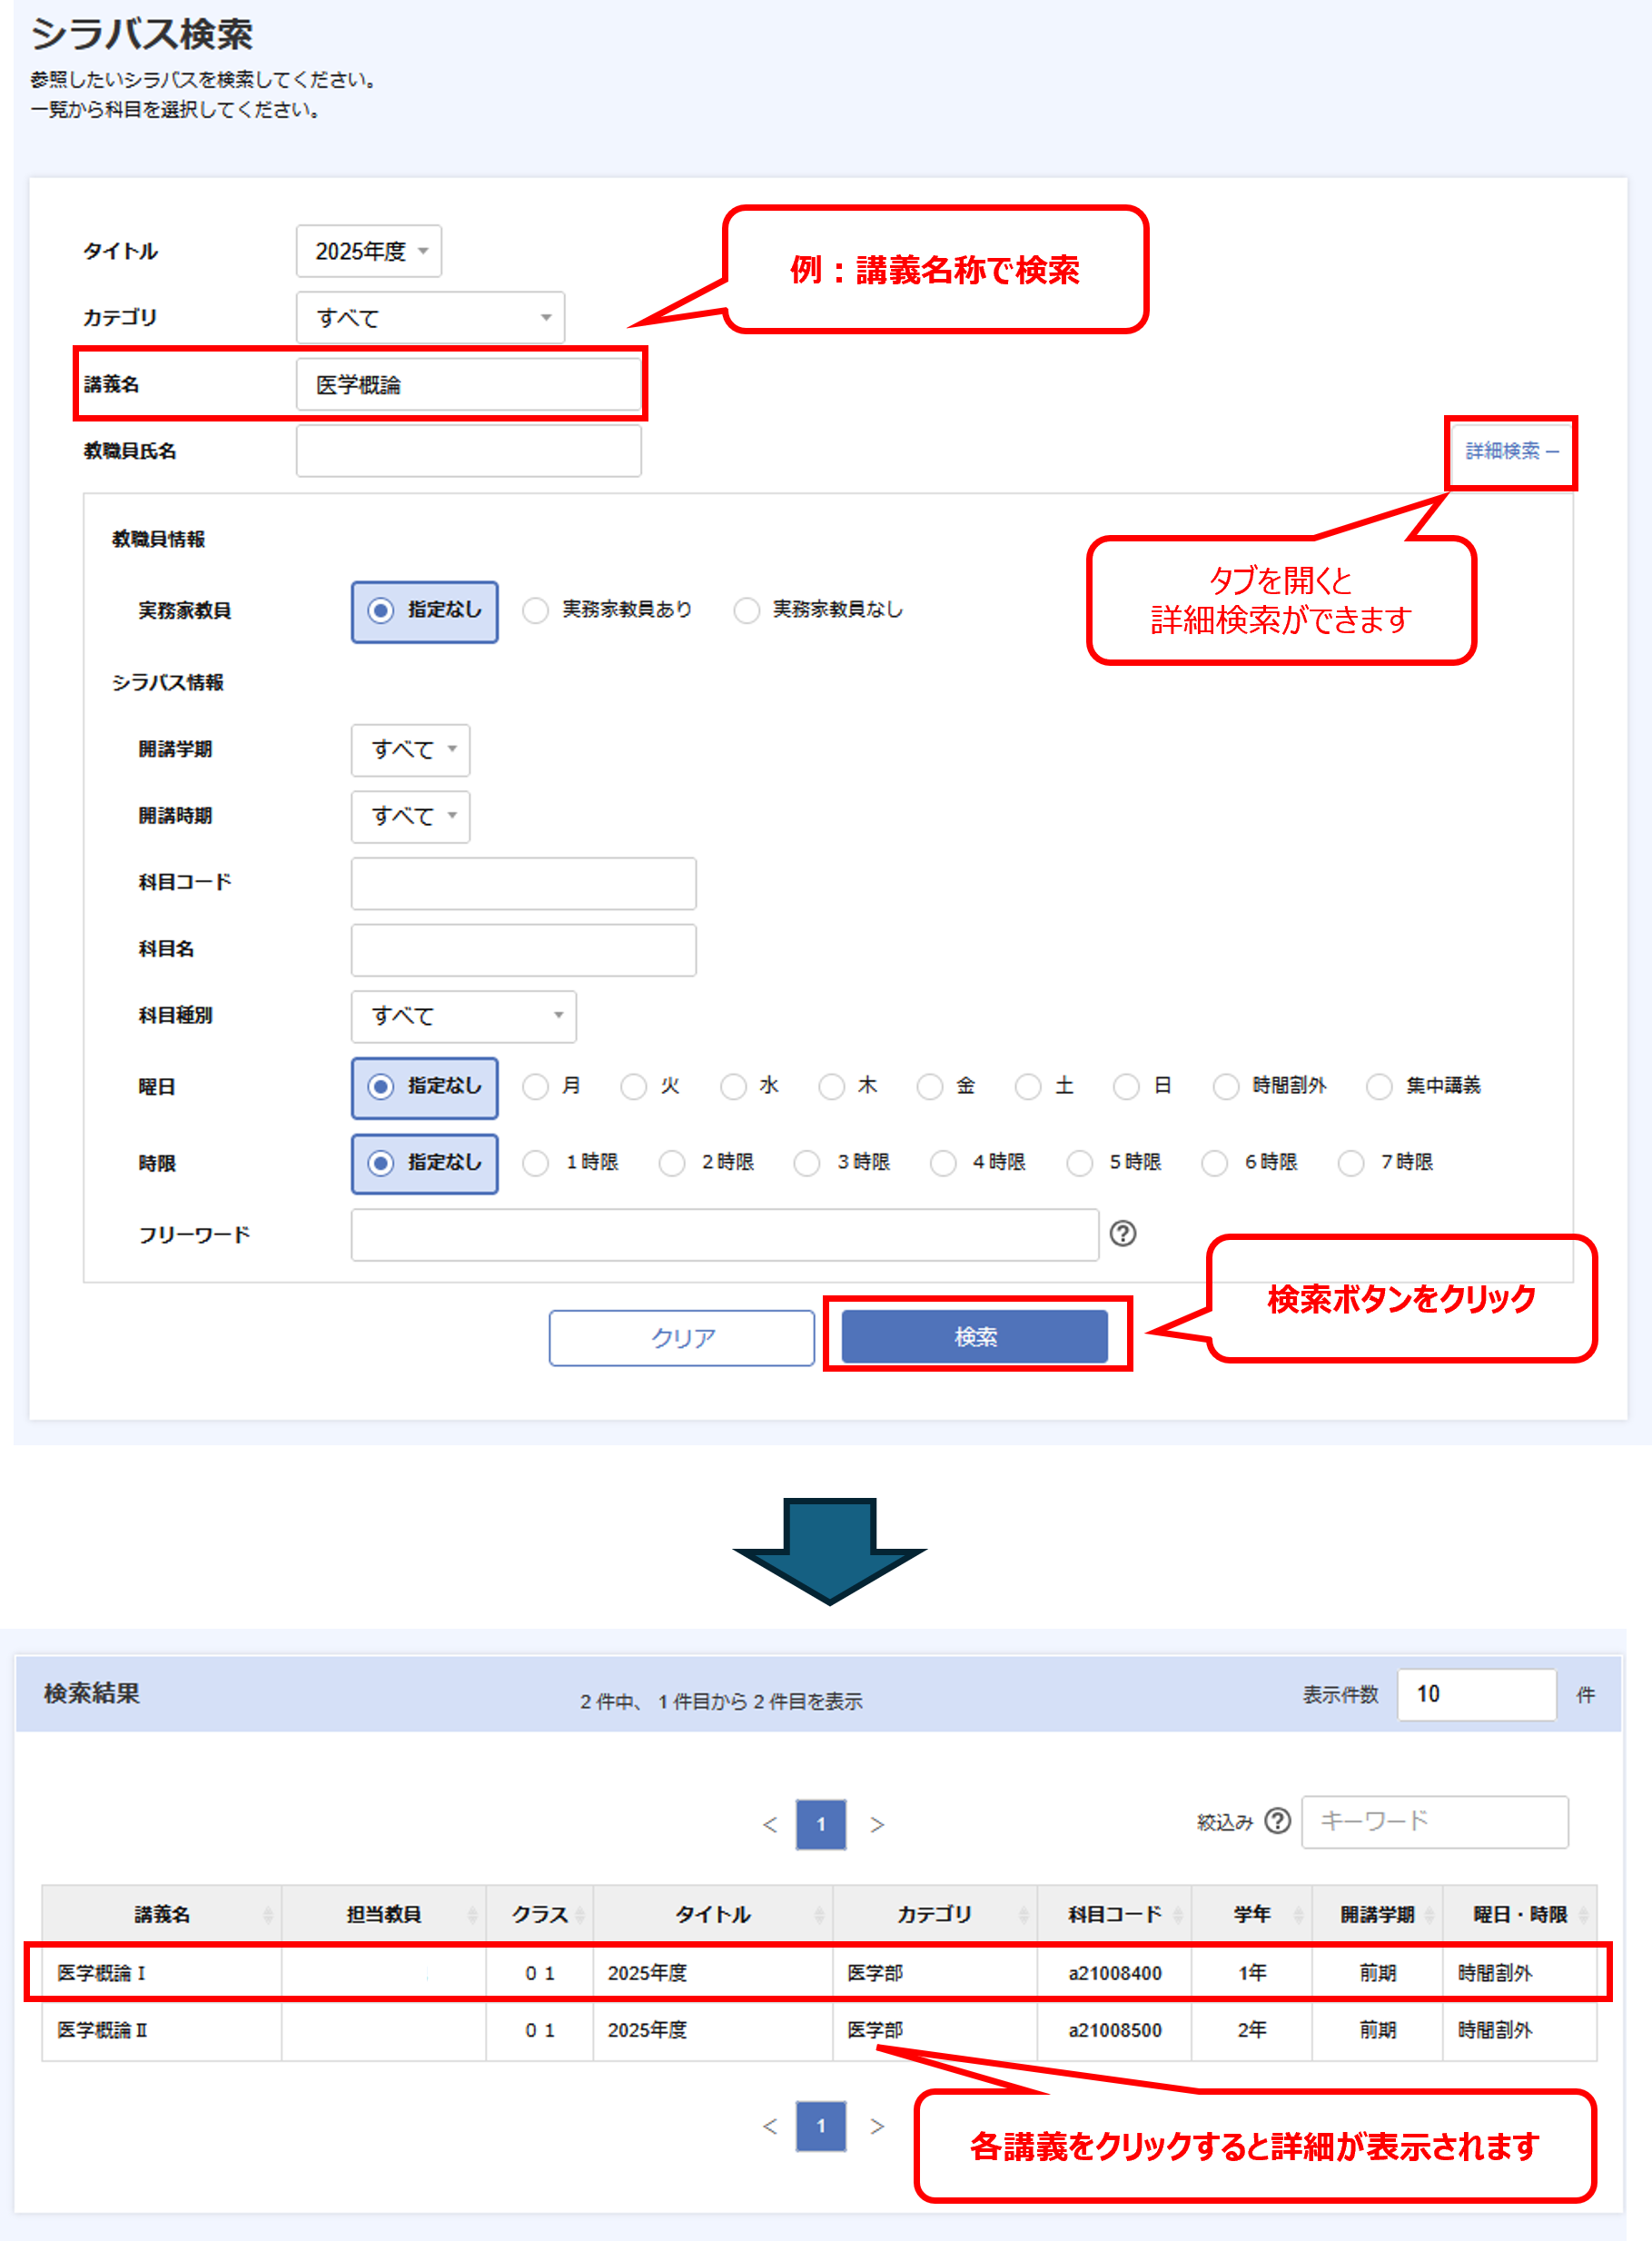Click the help icon beside フリーワード field

(x=1122, y=1233)
